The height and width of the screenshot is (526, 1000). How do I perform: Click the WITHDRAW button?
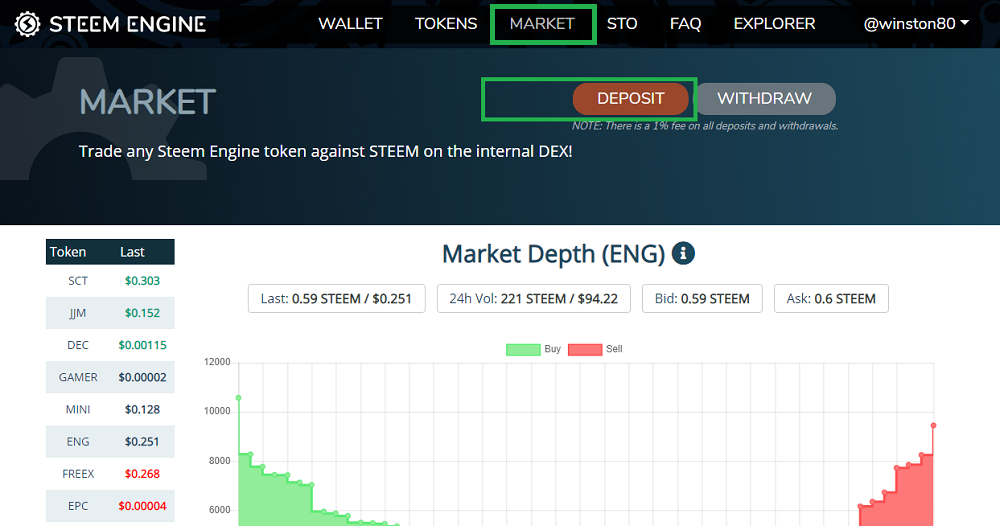[x=765, y=99]
